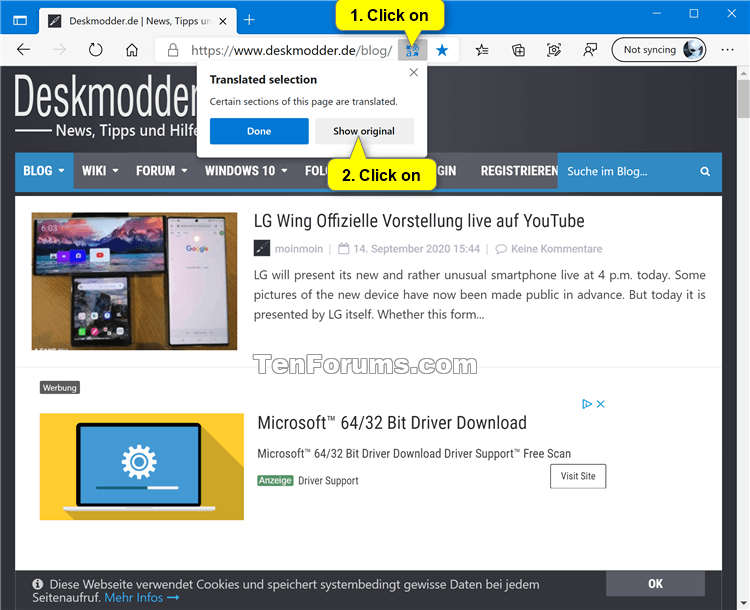Click the feedback icon in toolbar
The image size is (750, 610).
590,50
